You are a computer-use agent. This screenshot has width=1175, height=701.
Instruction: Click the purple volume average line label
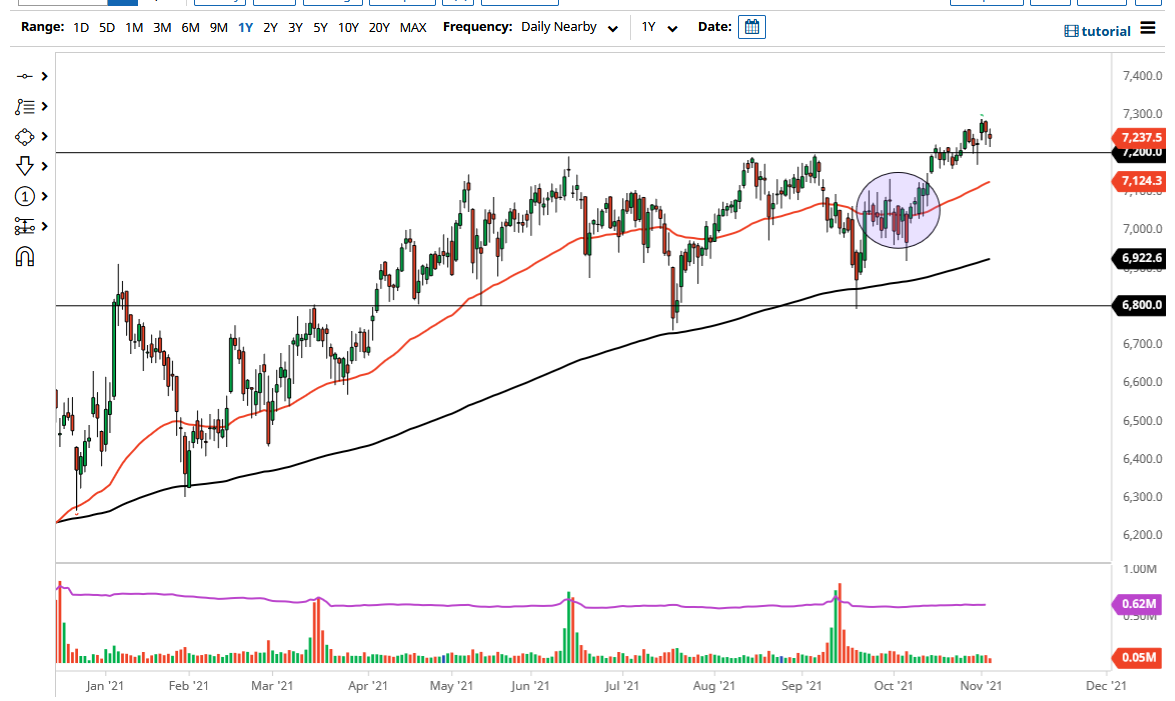click(x=1140, y=604)
